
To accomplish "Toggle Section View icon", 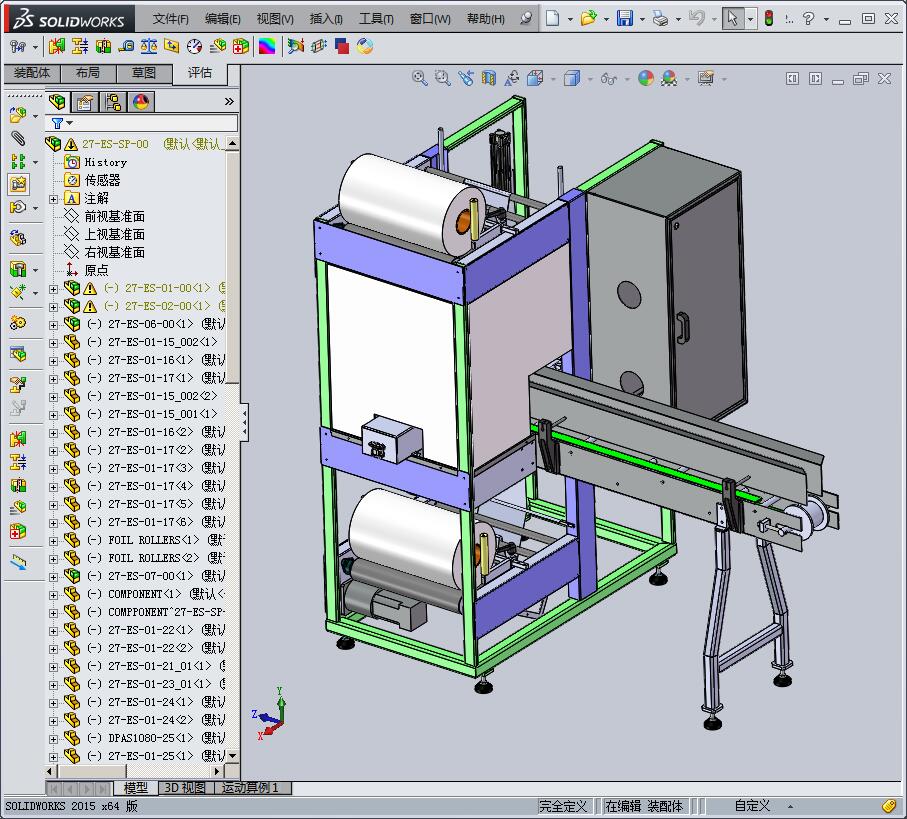I will tap(489, 78).
